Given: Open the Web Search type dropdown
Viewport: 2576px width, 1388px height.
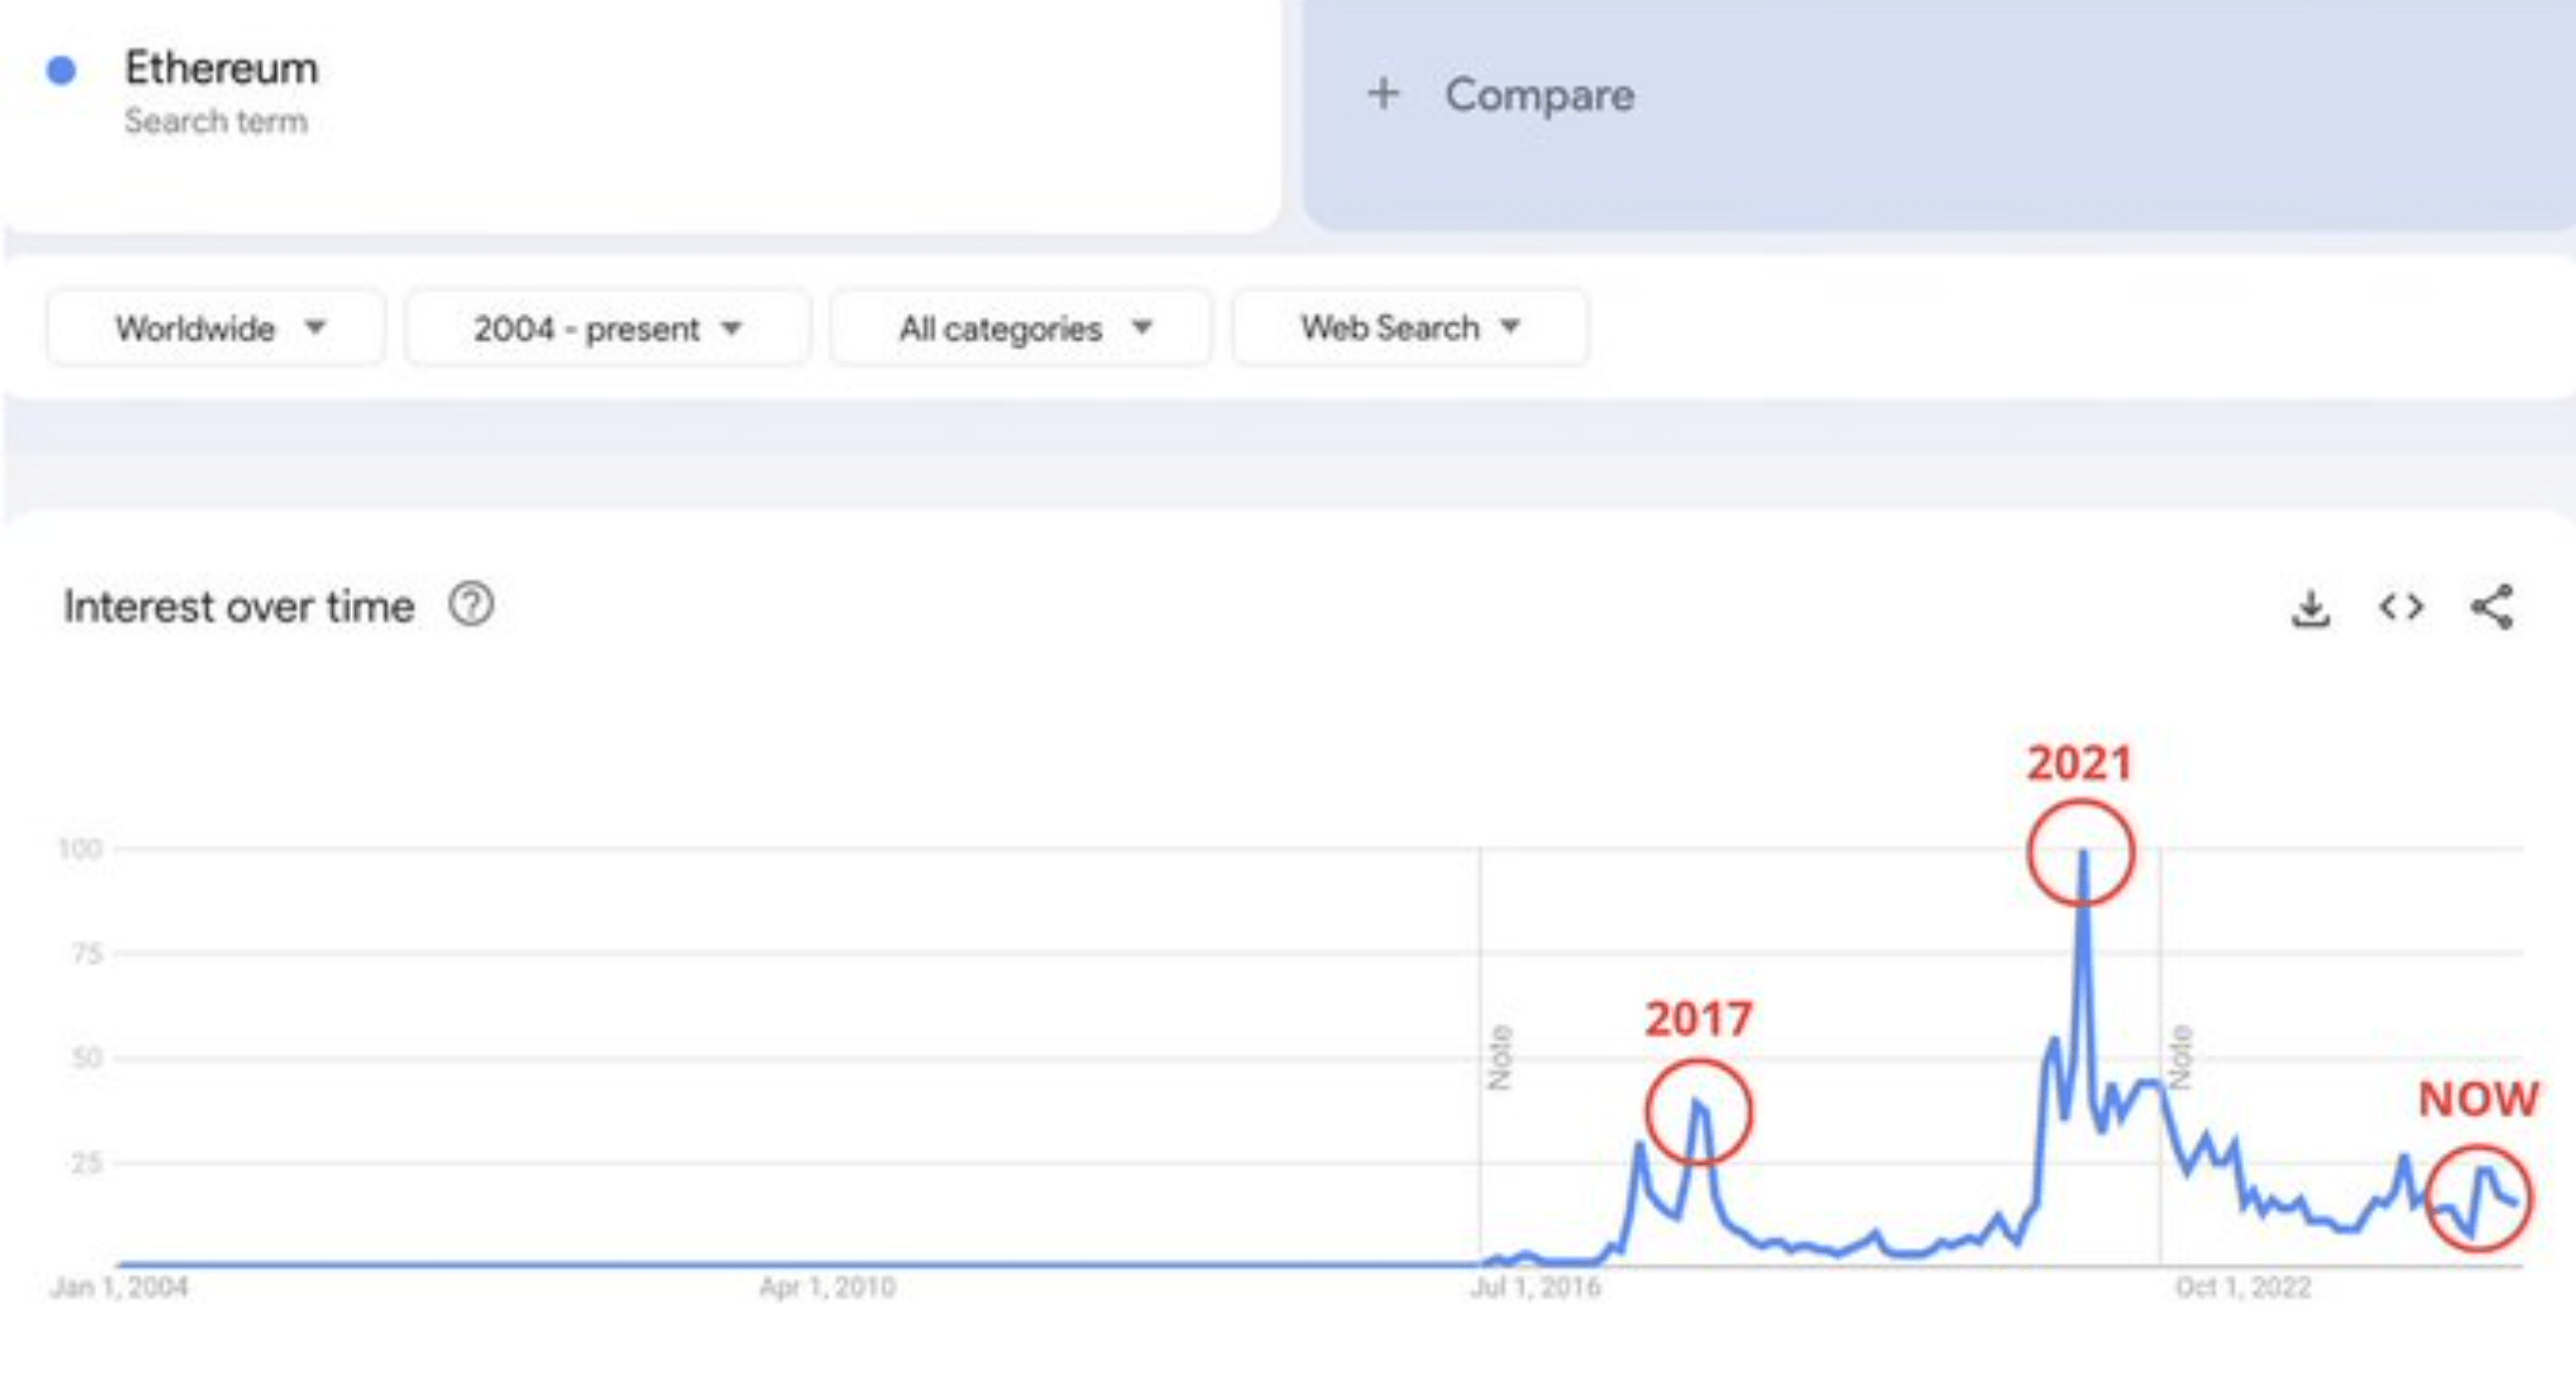Looking at the screenshot, I should (1409, 328).
